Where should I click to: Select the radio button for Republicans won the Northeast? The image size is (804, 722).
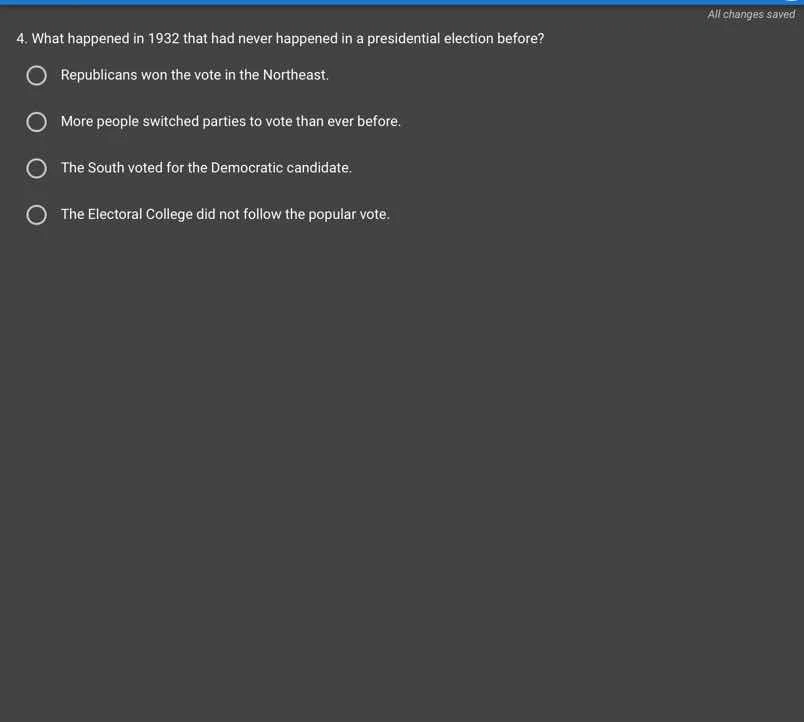click(x=37, y=76)
